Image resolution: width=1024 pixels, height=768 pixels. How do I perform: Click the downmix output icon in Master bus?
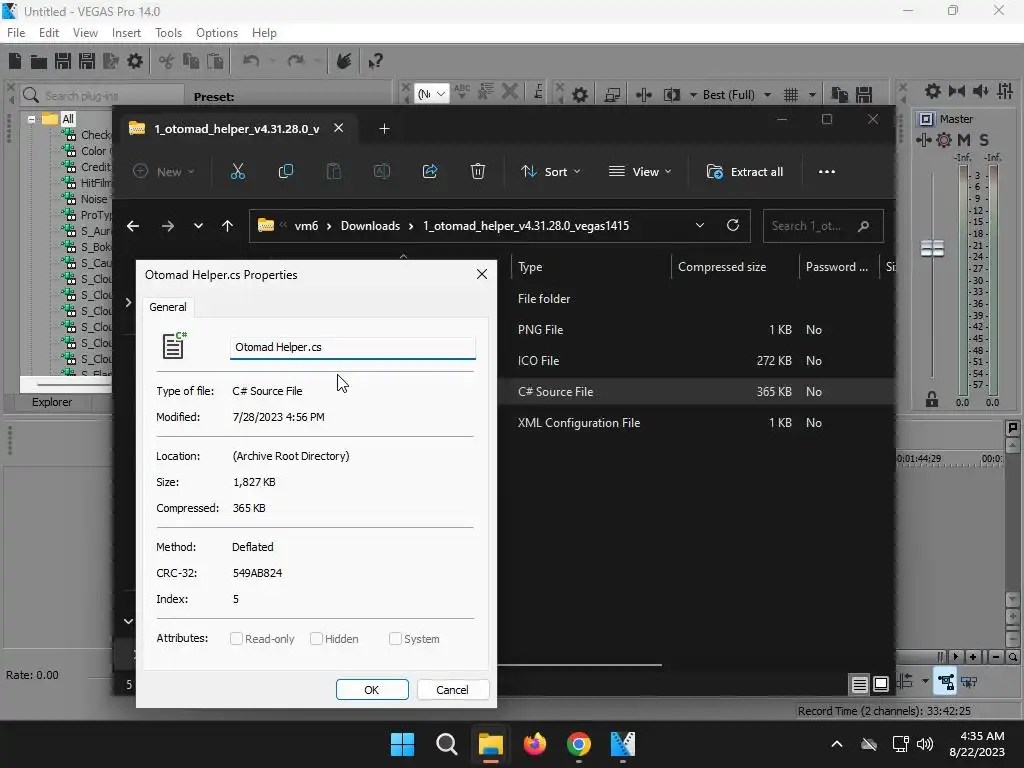point(957,91)
